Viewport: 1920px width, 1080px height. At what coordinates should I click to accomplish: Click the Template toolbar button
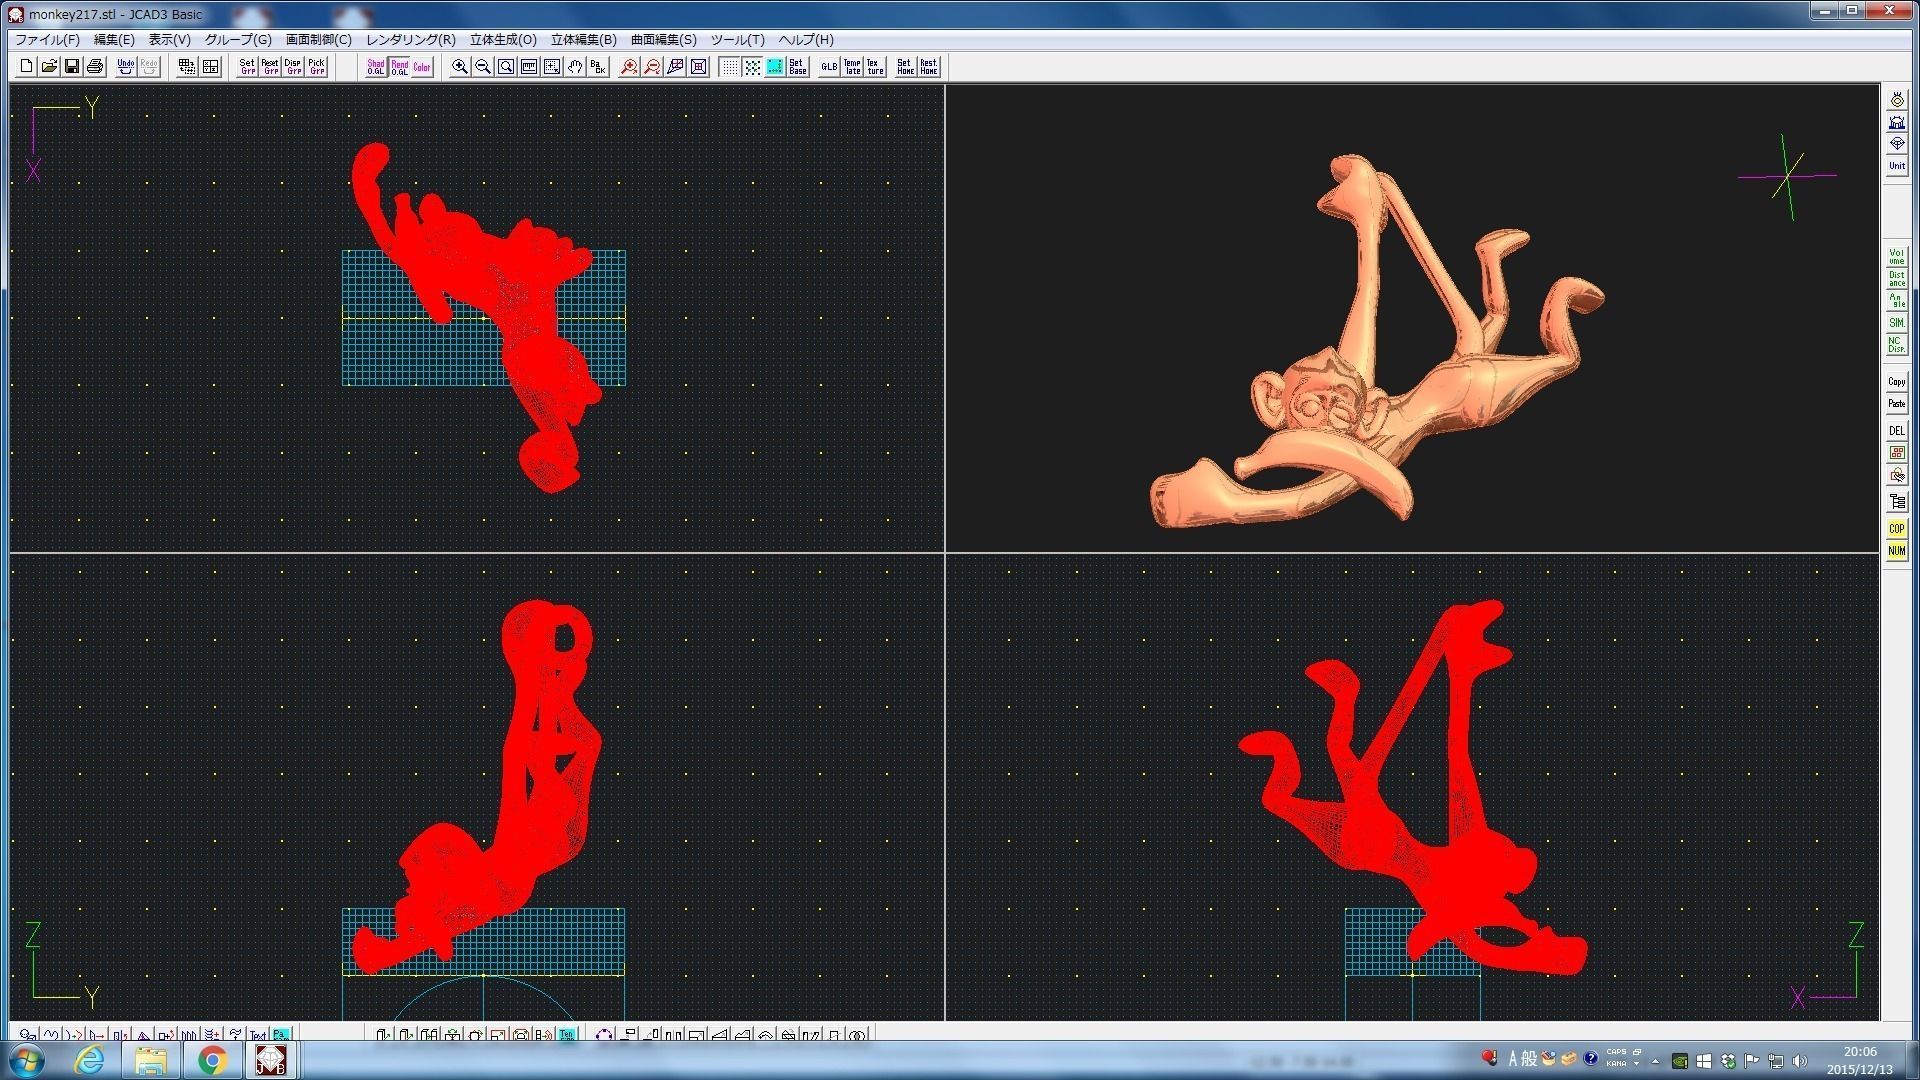[852, 67]
